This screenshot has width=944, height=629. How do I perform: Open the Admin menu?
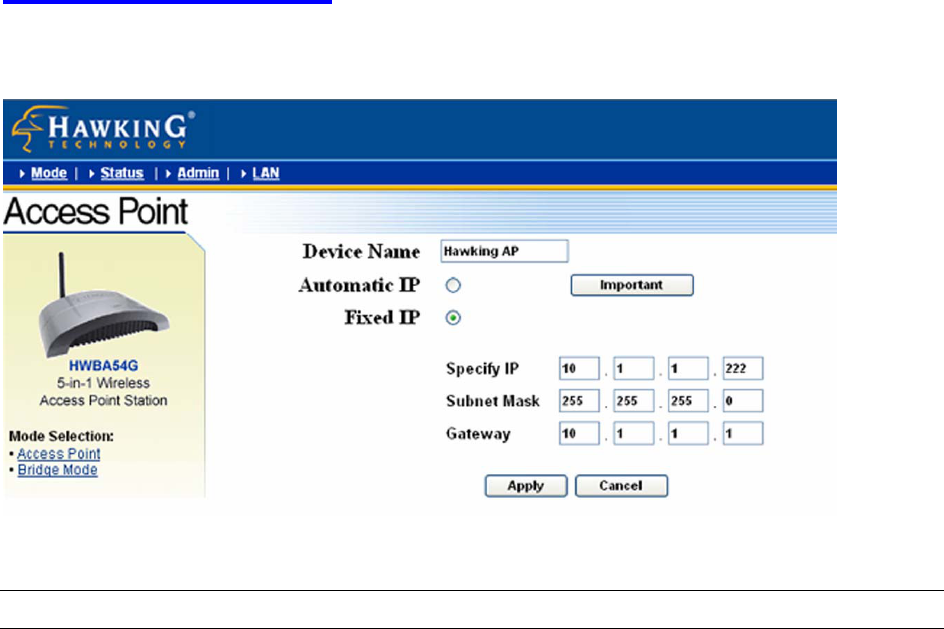click(x=198, y=173)
